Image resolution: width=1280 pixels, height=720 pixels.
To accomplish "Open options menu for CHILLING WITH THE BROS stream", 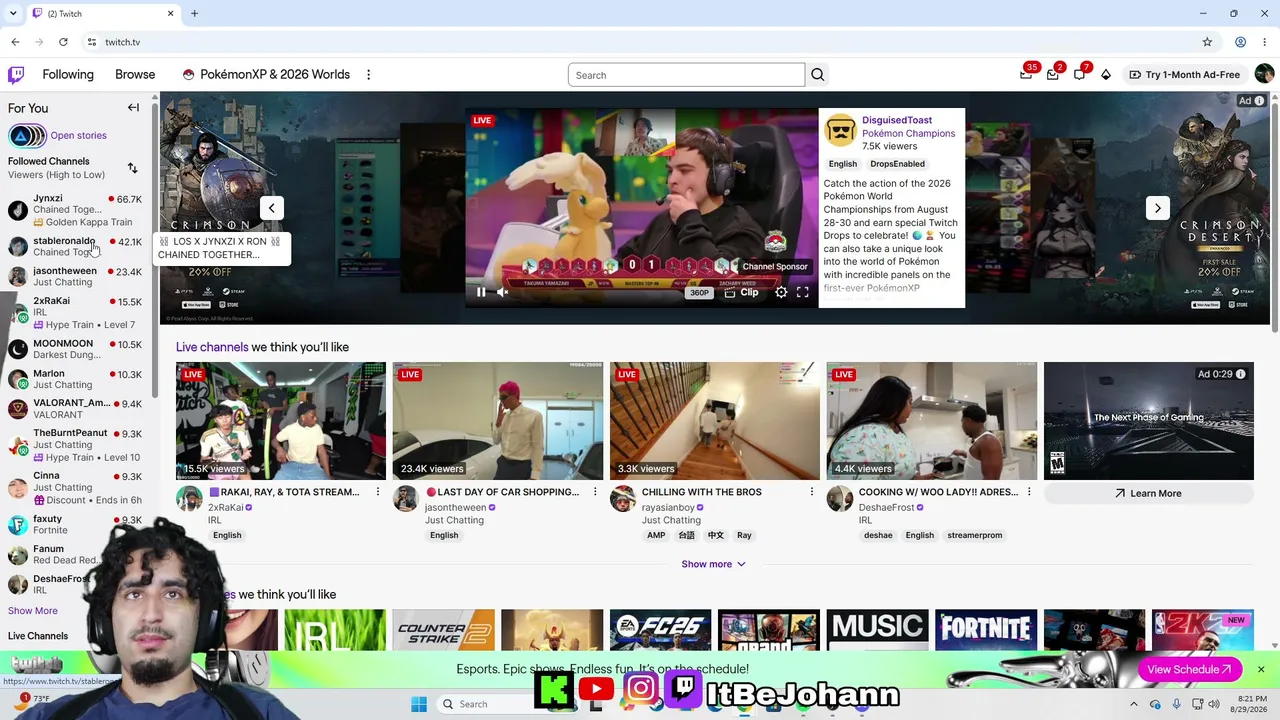I will [812, 492].
